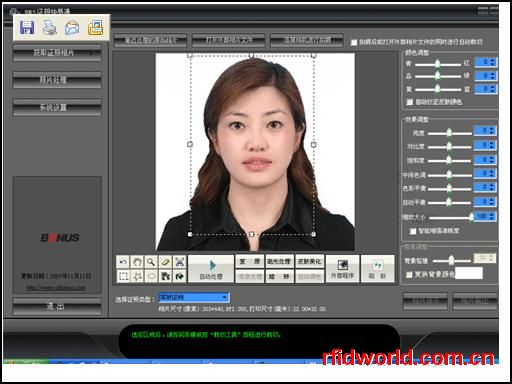This screenshot has height=384, width=512.
Task: Click the 对比度 contrast slider handle
Action: pyautogui.click(x=449, y=146)
